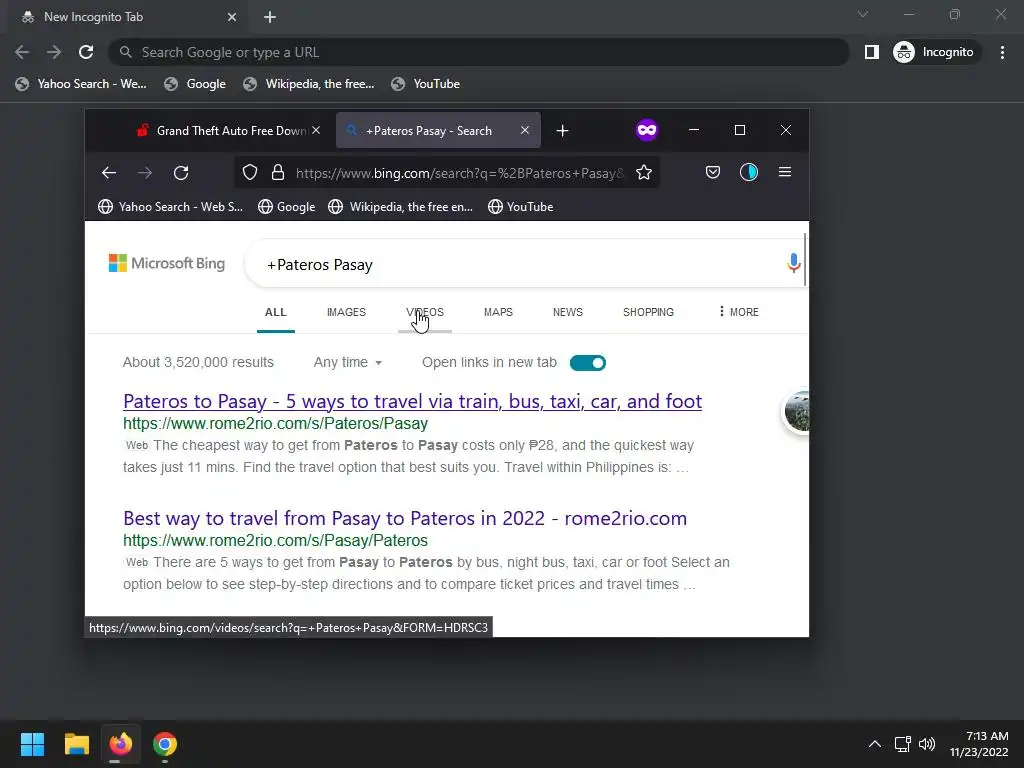
Task: Reload page in Chrome incognito window
Action: (86, 52)
